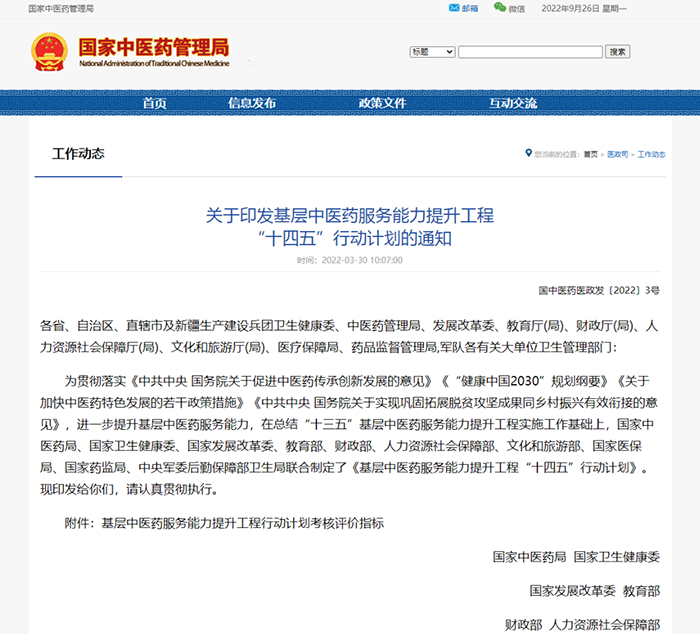Open the 政策文件 navigation menu item
This screenshot has height=634, width=700.
(x=382, y=103)
